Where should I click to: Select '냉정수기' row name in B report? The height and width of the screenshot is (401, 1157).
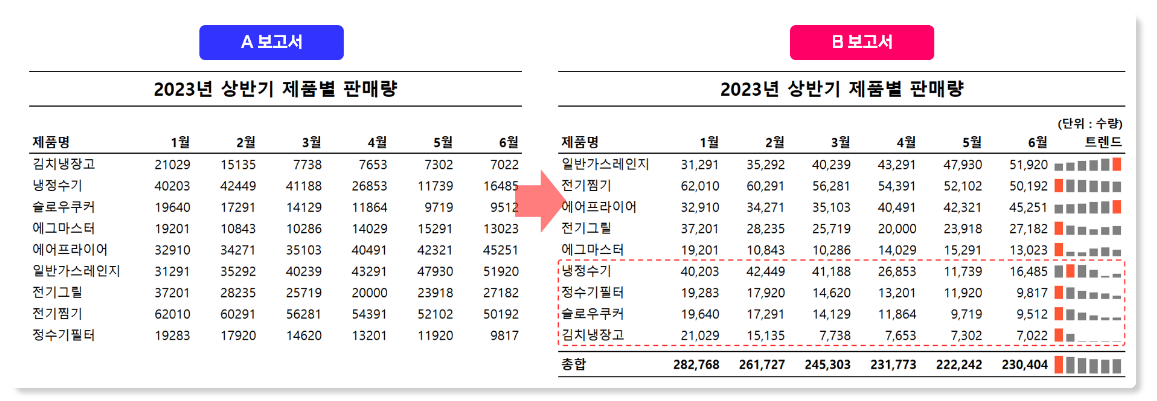pyautogui.click(x=587, y=271)
